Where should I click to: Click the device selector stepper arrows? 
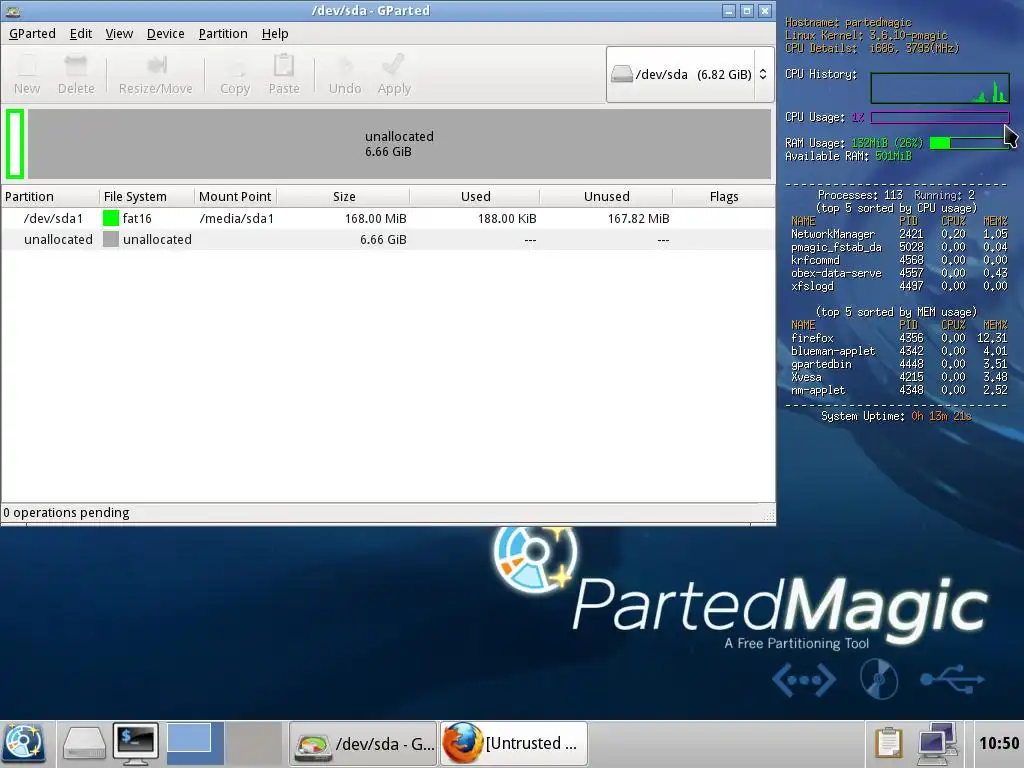[763, 74]
